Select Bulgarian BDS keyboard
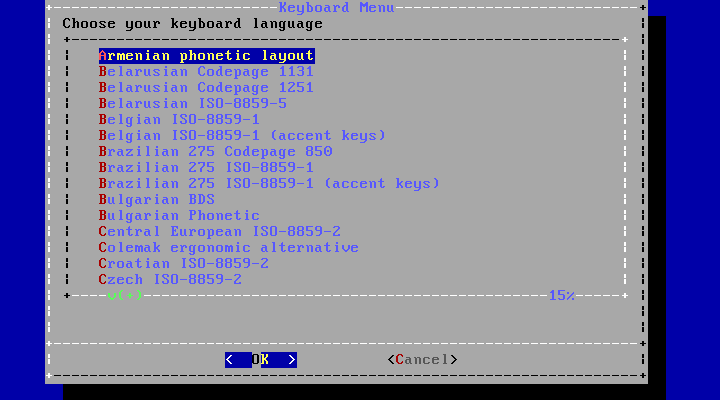The height and width of the screenshot is (400, 720). [x=156, y=200]
